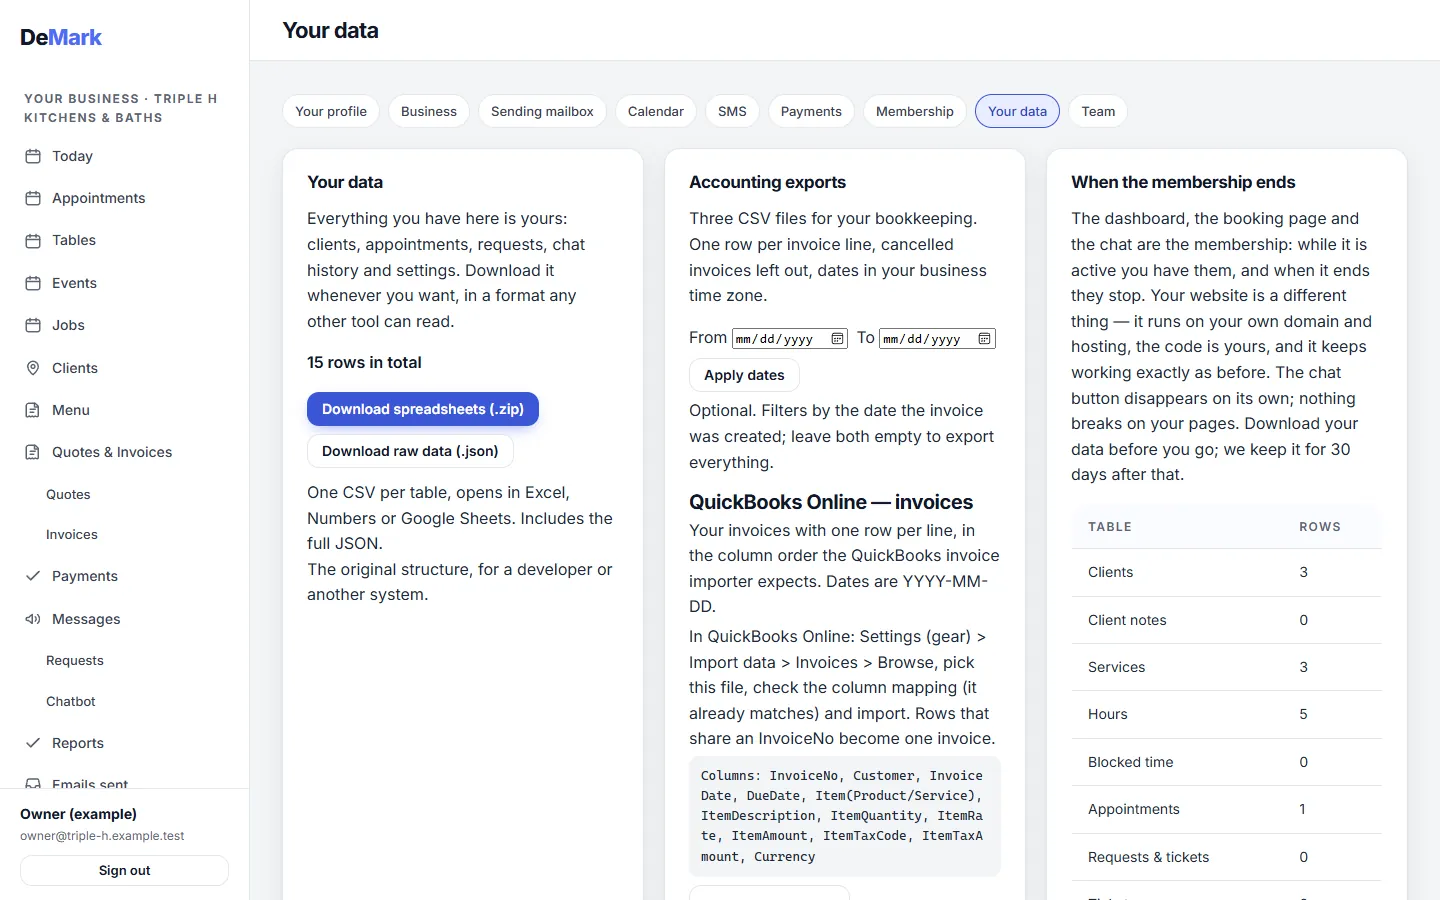Sign out of the account
Screen dimensions: 1440x900
coord(124,870)
